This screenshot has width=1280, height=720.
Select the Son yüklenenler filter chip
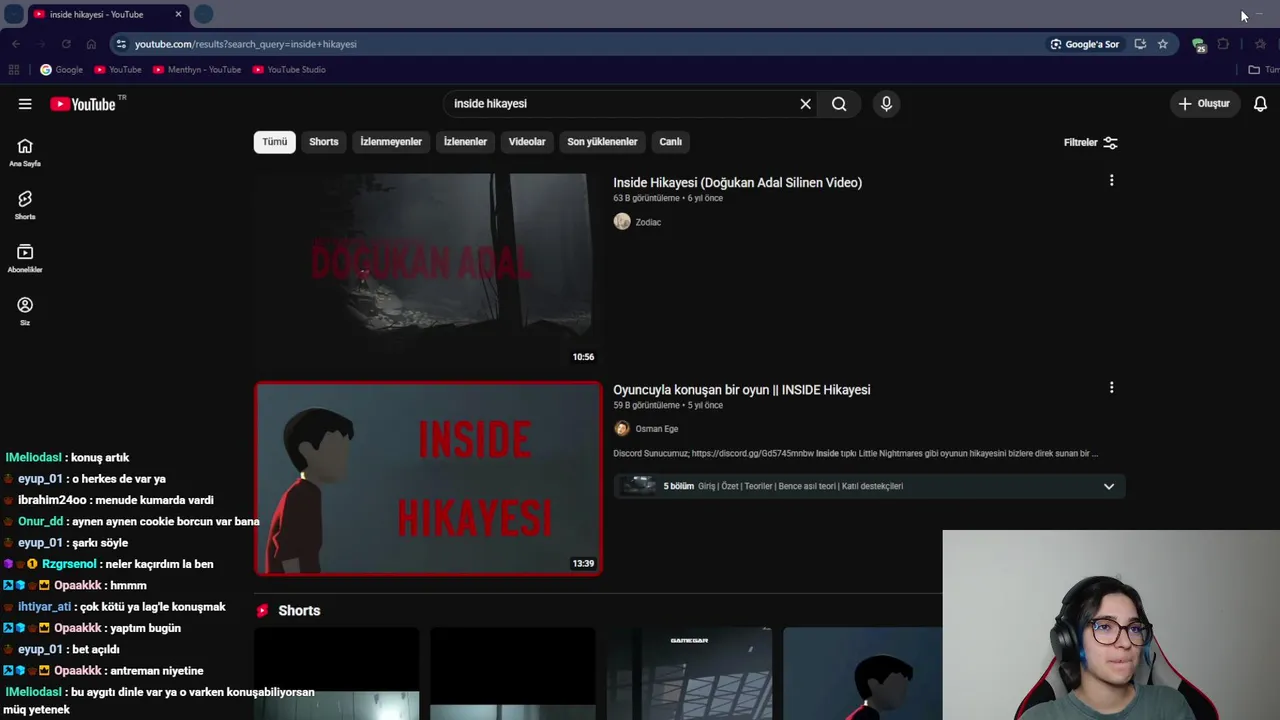pyautogui.click(x=602, y=142)
